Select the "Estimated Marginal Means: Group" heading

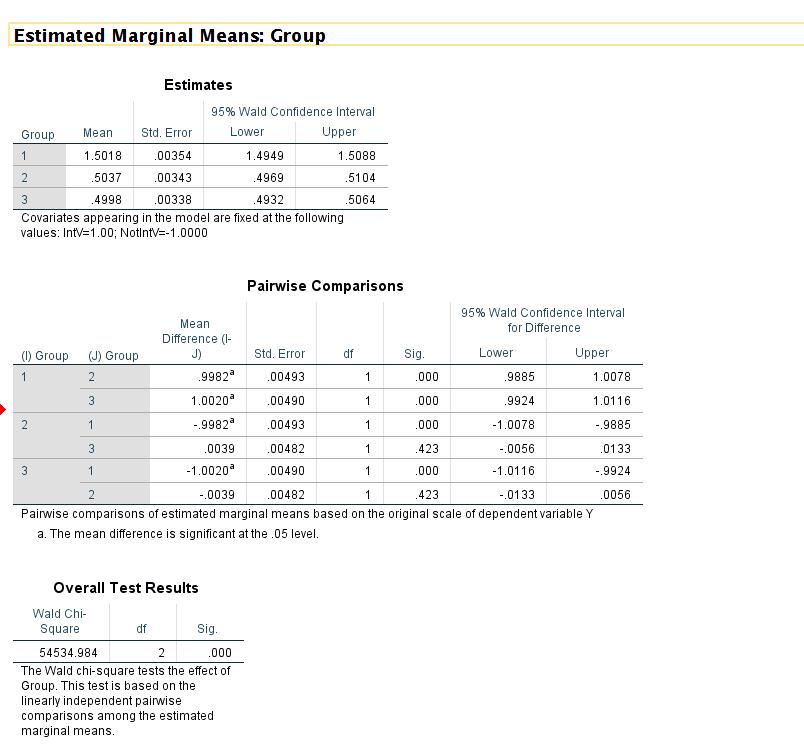170,36
